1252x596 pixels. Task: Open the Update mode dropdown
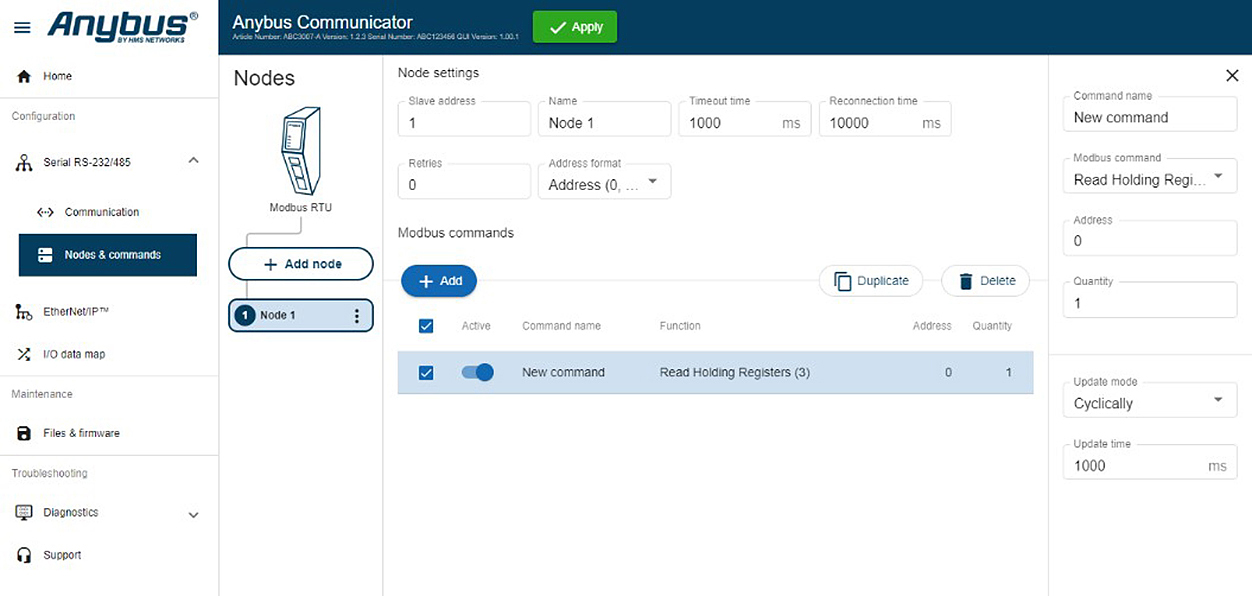click(x=1149, y=403)
